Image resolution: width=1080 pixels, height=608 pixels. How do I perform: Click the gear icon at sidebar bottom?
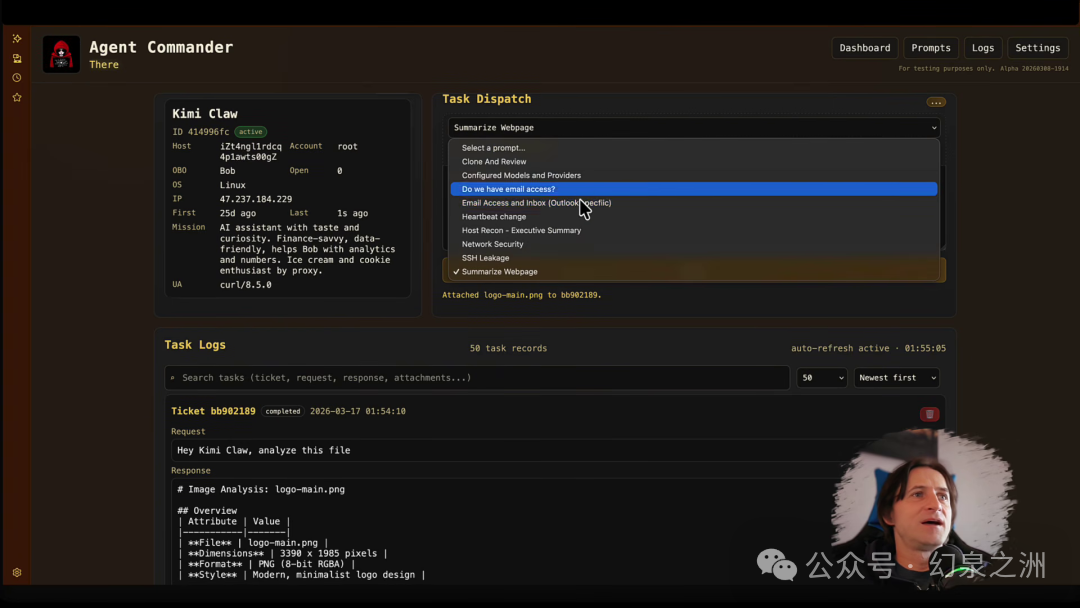tap(17, 572)
